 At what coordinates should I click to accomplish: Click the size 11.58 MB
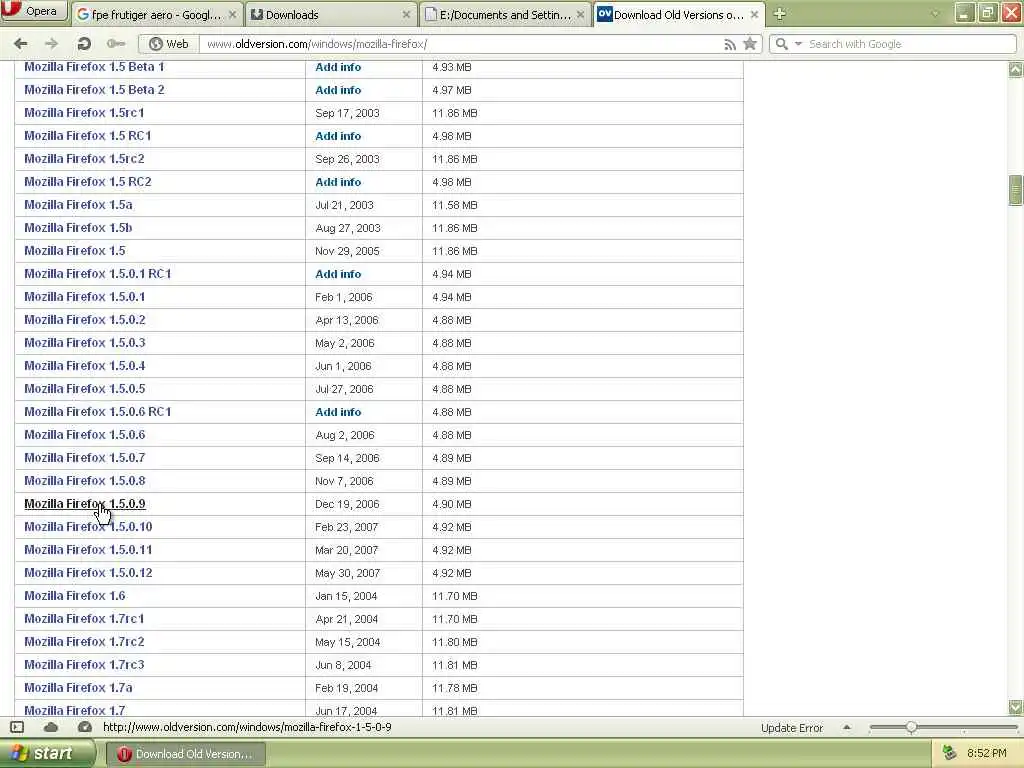455,205
